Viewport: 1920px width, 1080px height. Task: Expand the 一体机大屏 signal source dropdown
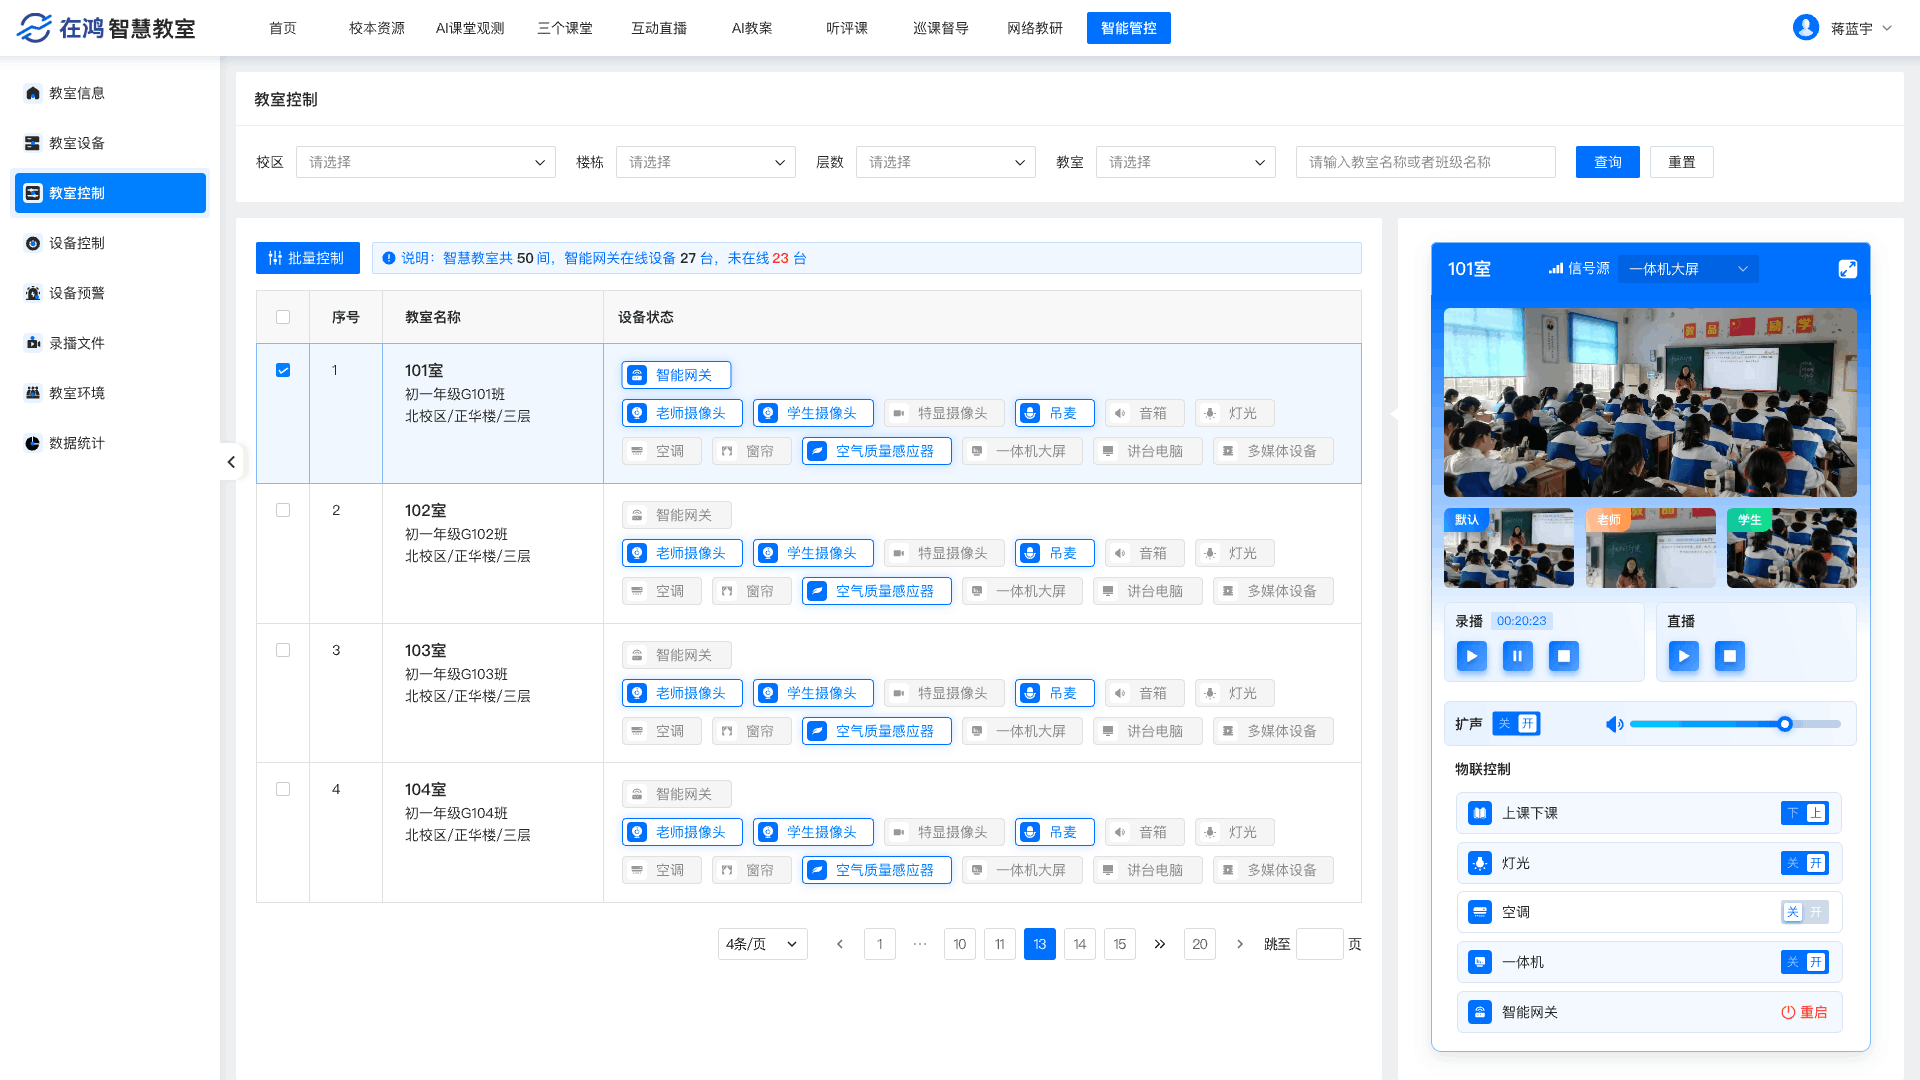(x=1688, y=269)
